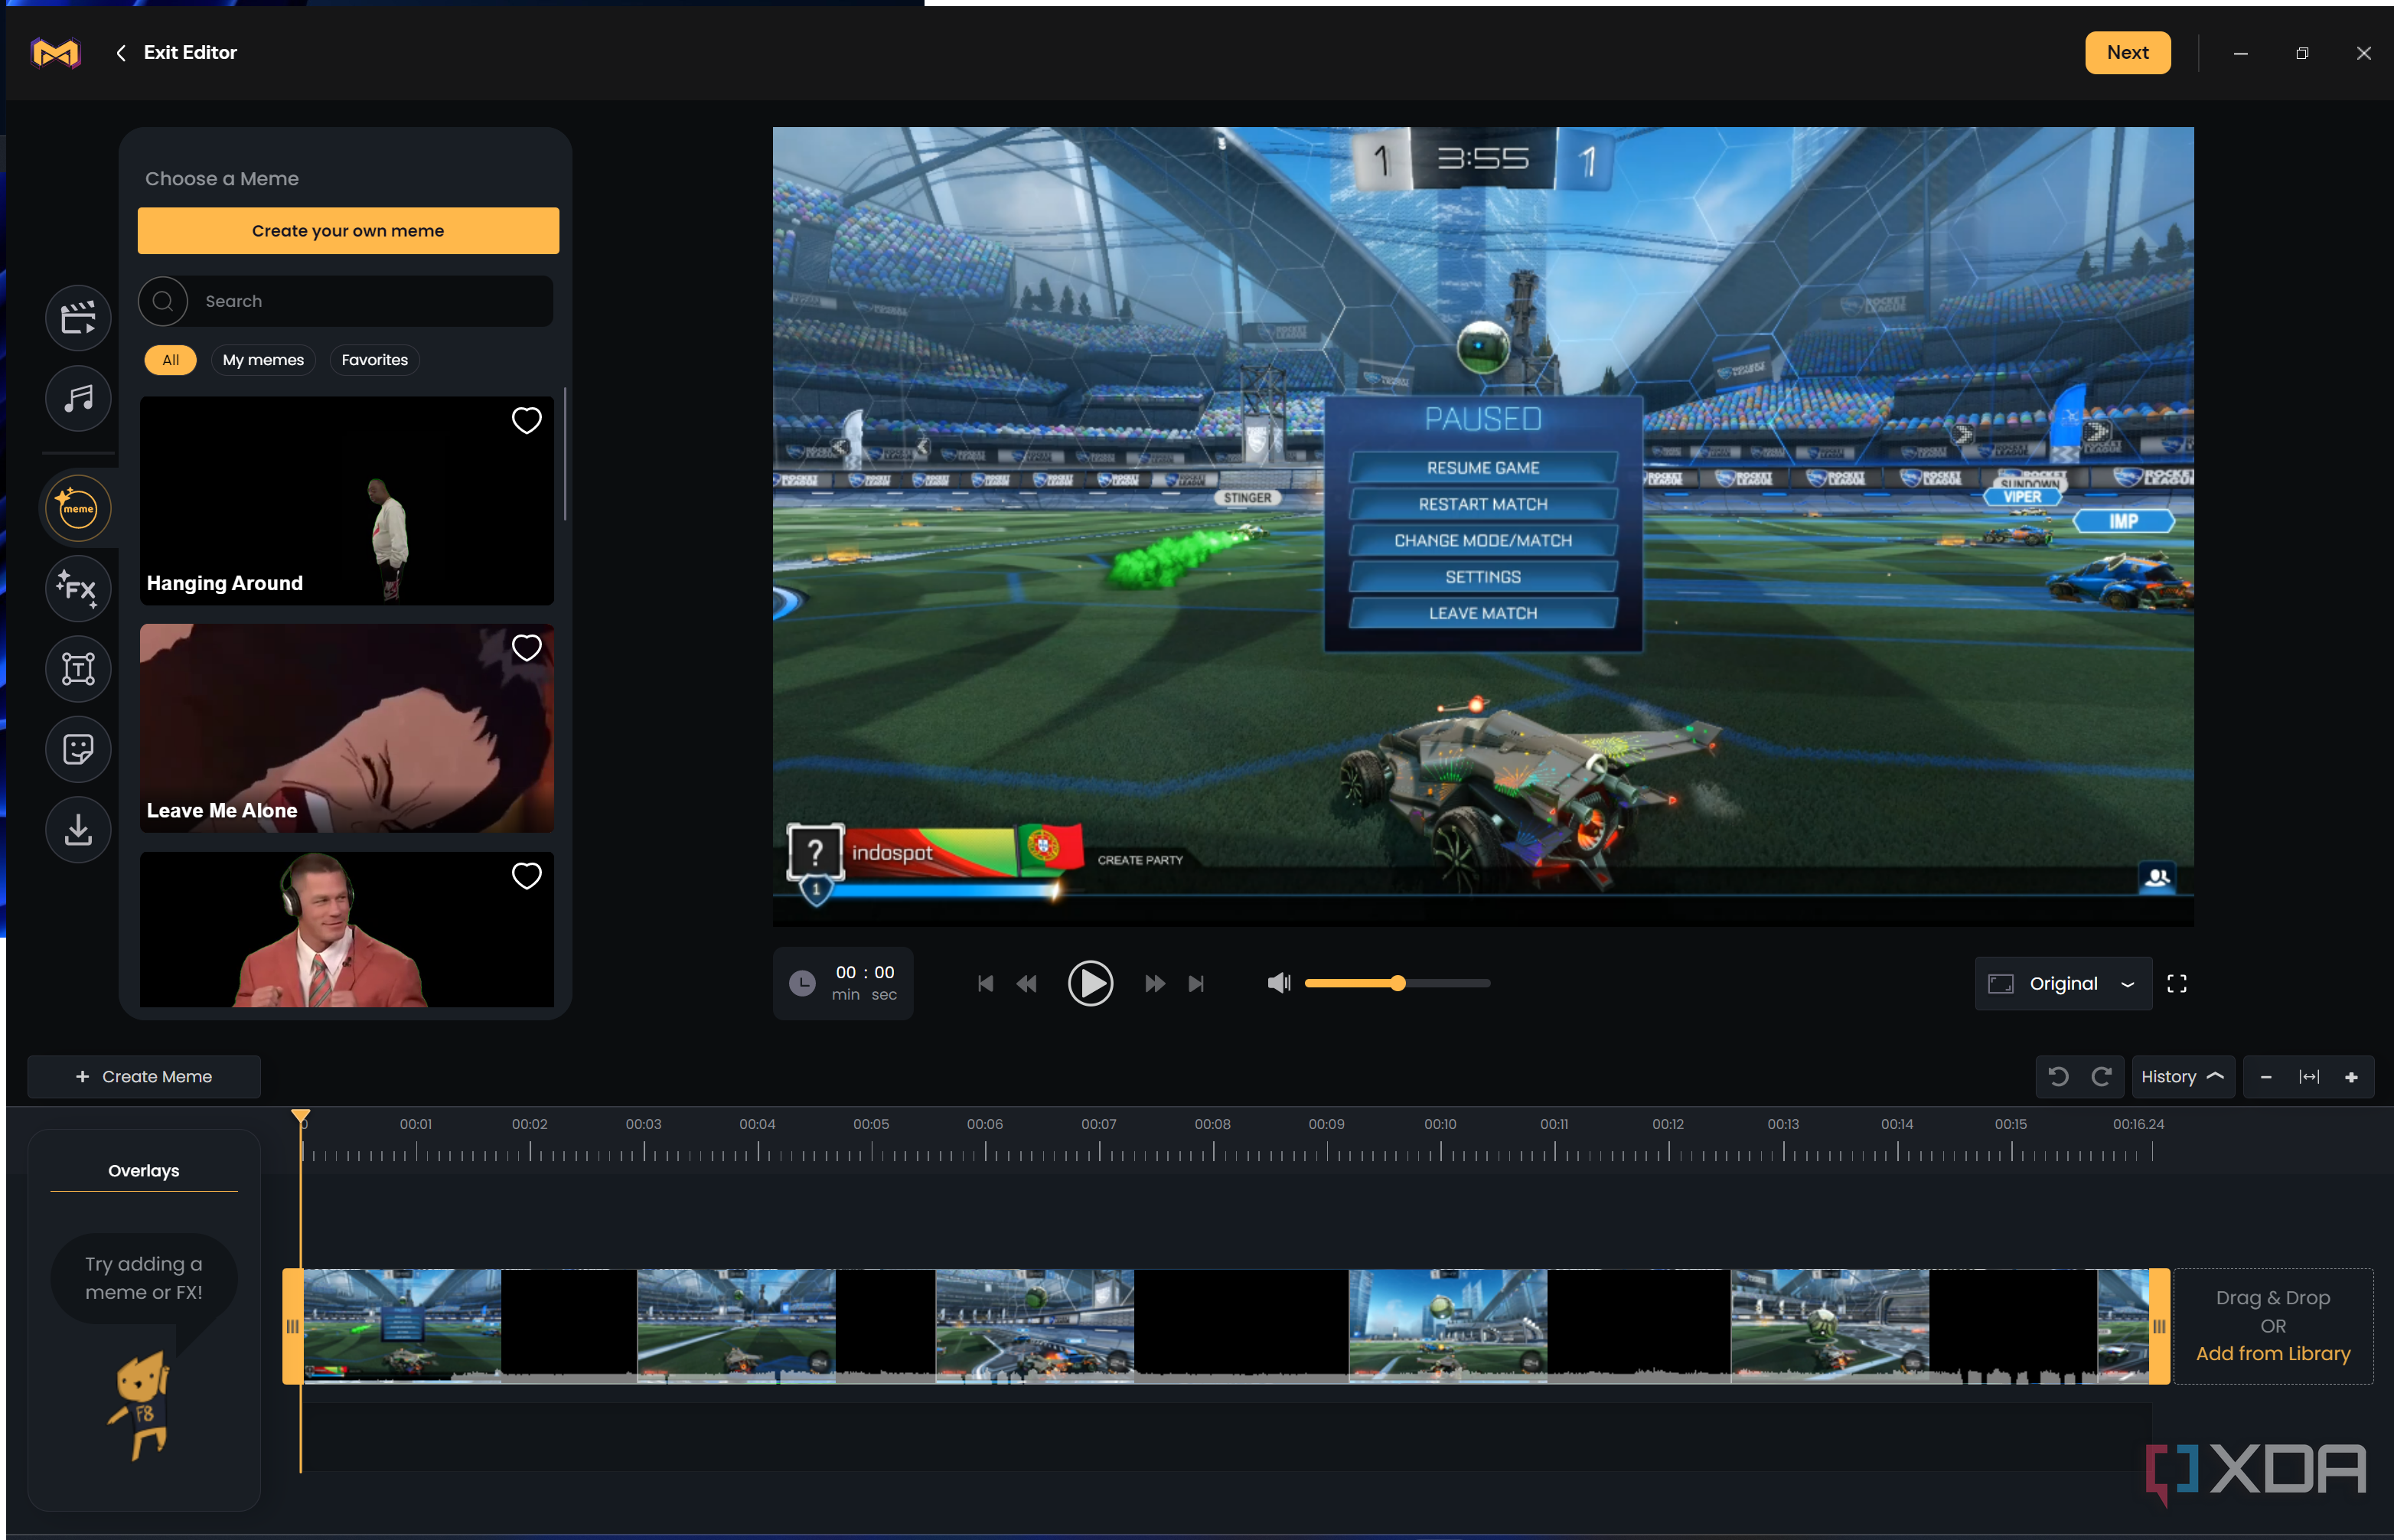Switch to Favorites tab

[x=375, y=360]
